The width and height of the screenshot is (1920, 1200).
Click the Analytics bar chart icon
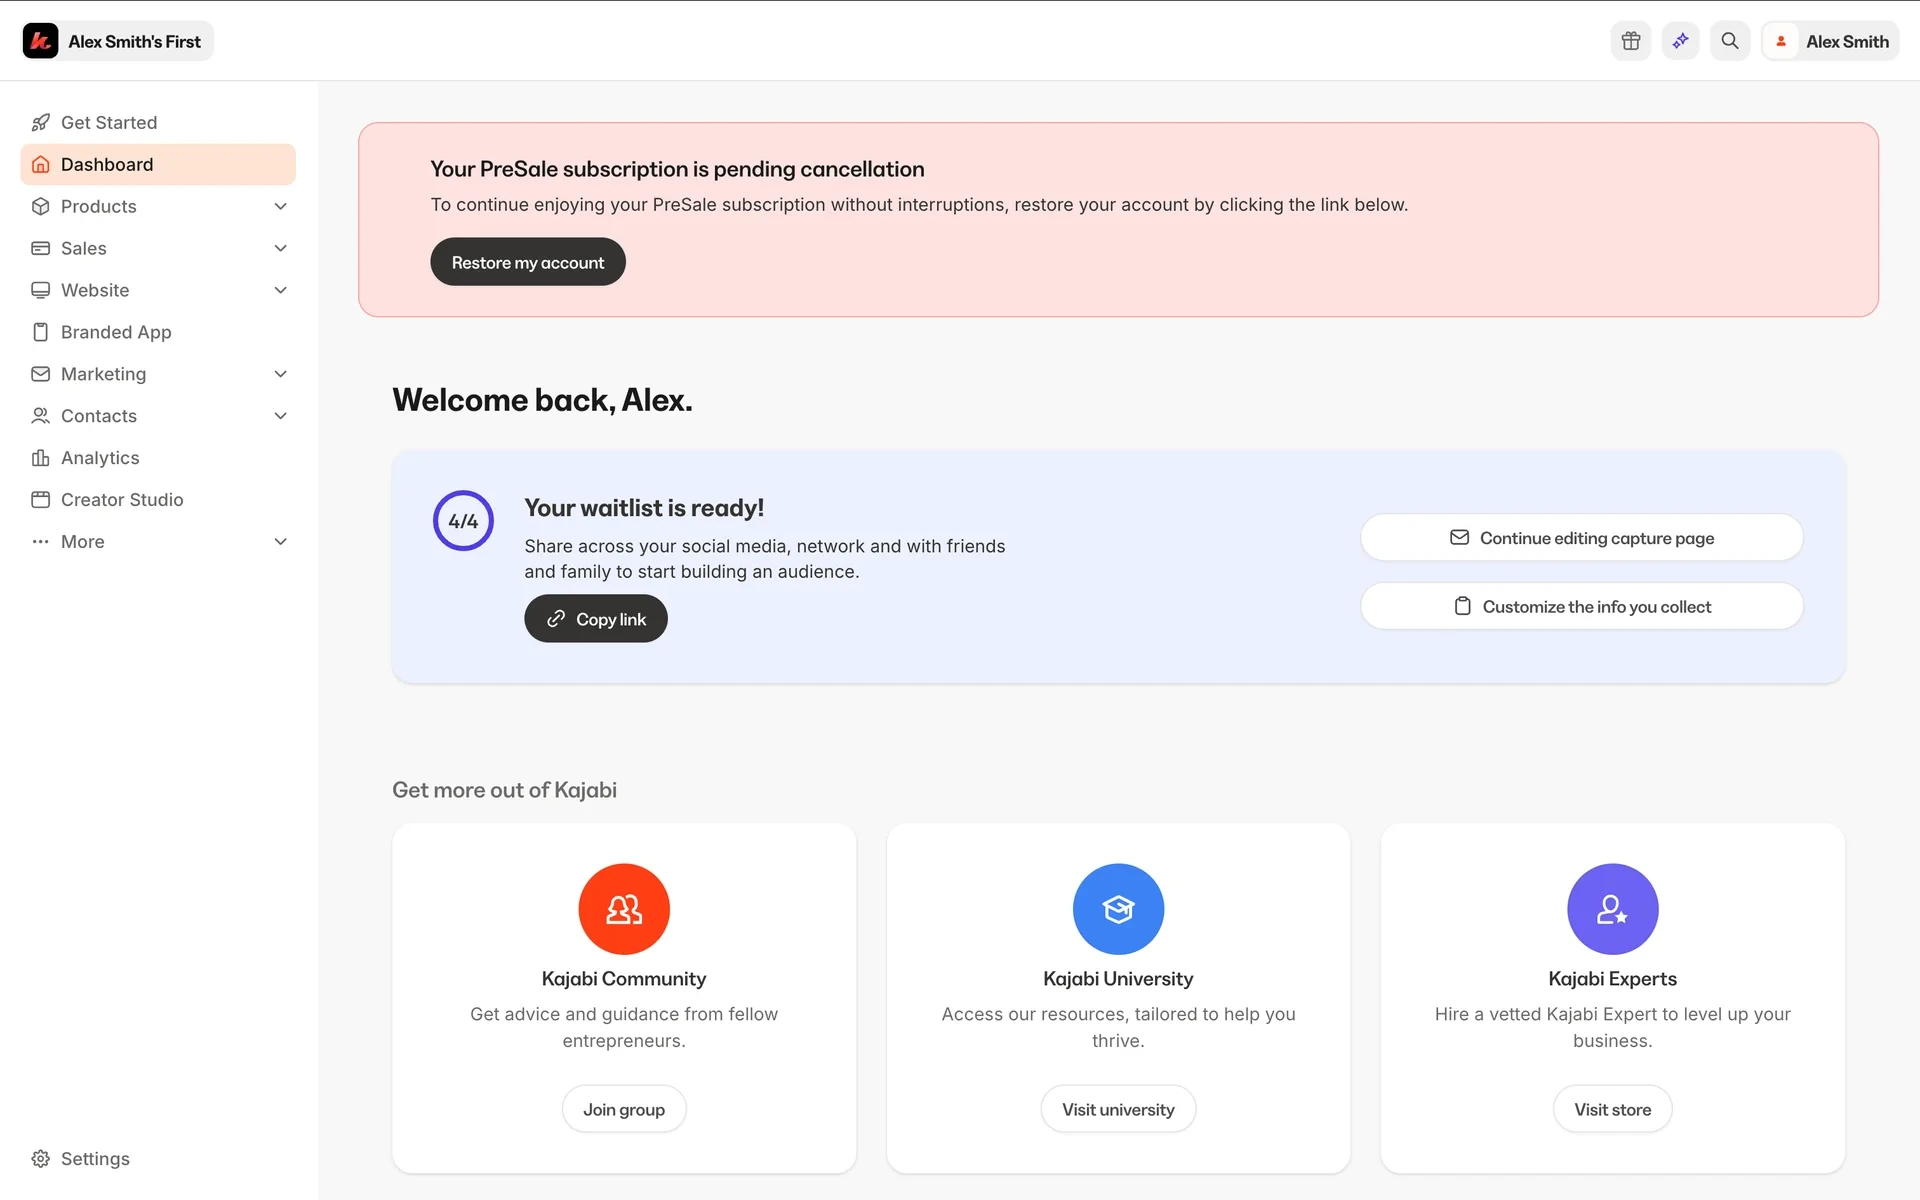click(x=40, y=458)
